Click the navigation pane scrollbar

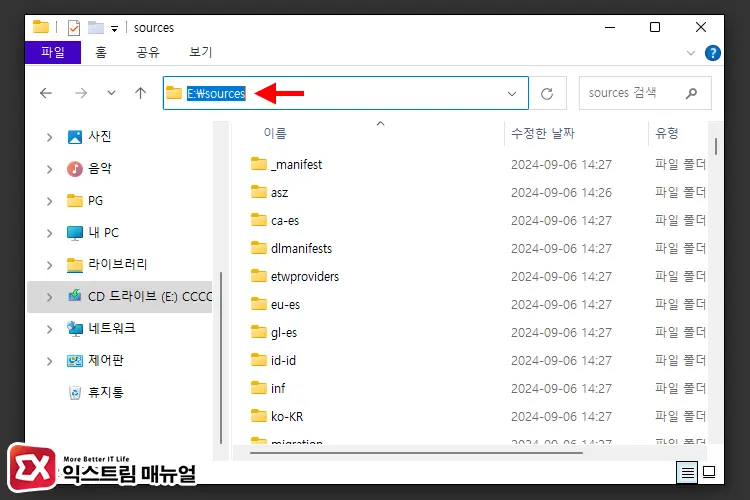point(221,357)
